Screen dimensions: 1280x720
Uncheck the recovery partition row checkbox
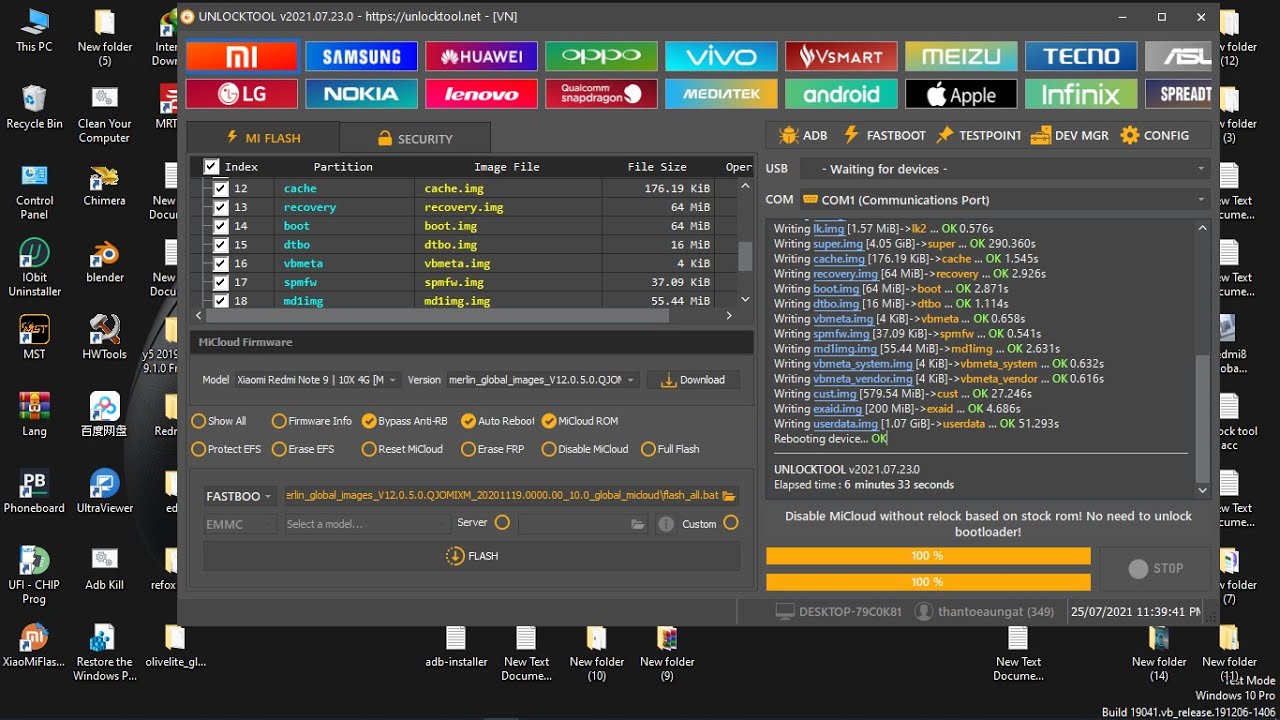[221, 207]
